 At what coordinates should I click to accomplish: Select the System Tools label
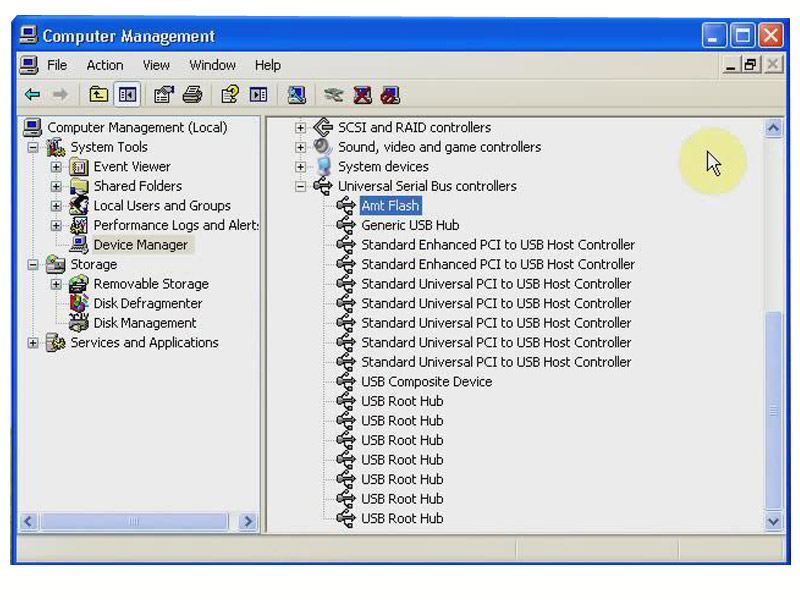[109, 147]
